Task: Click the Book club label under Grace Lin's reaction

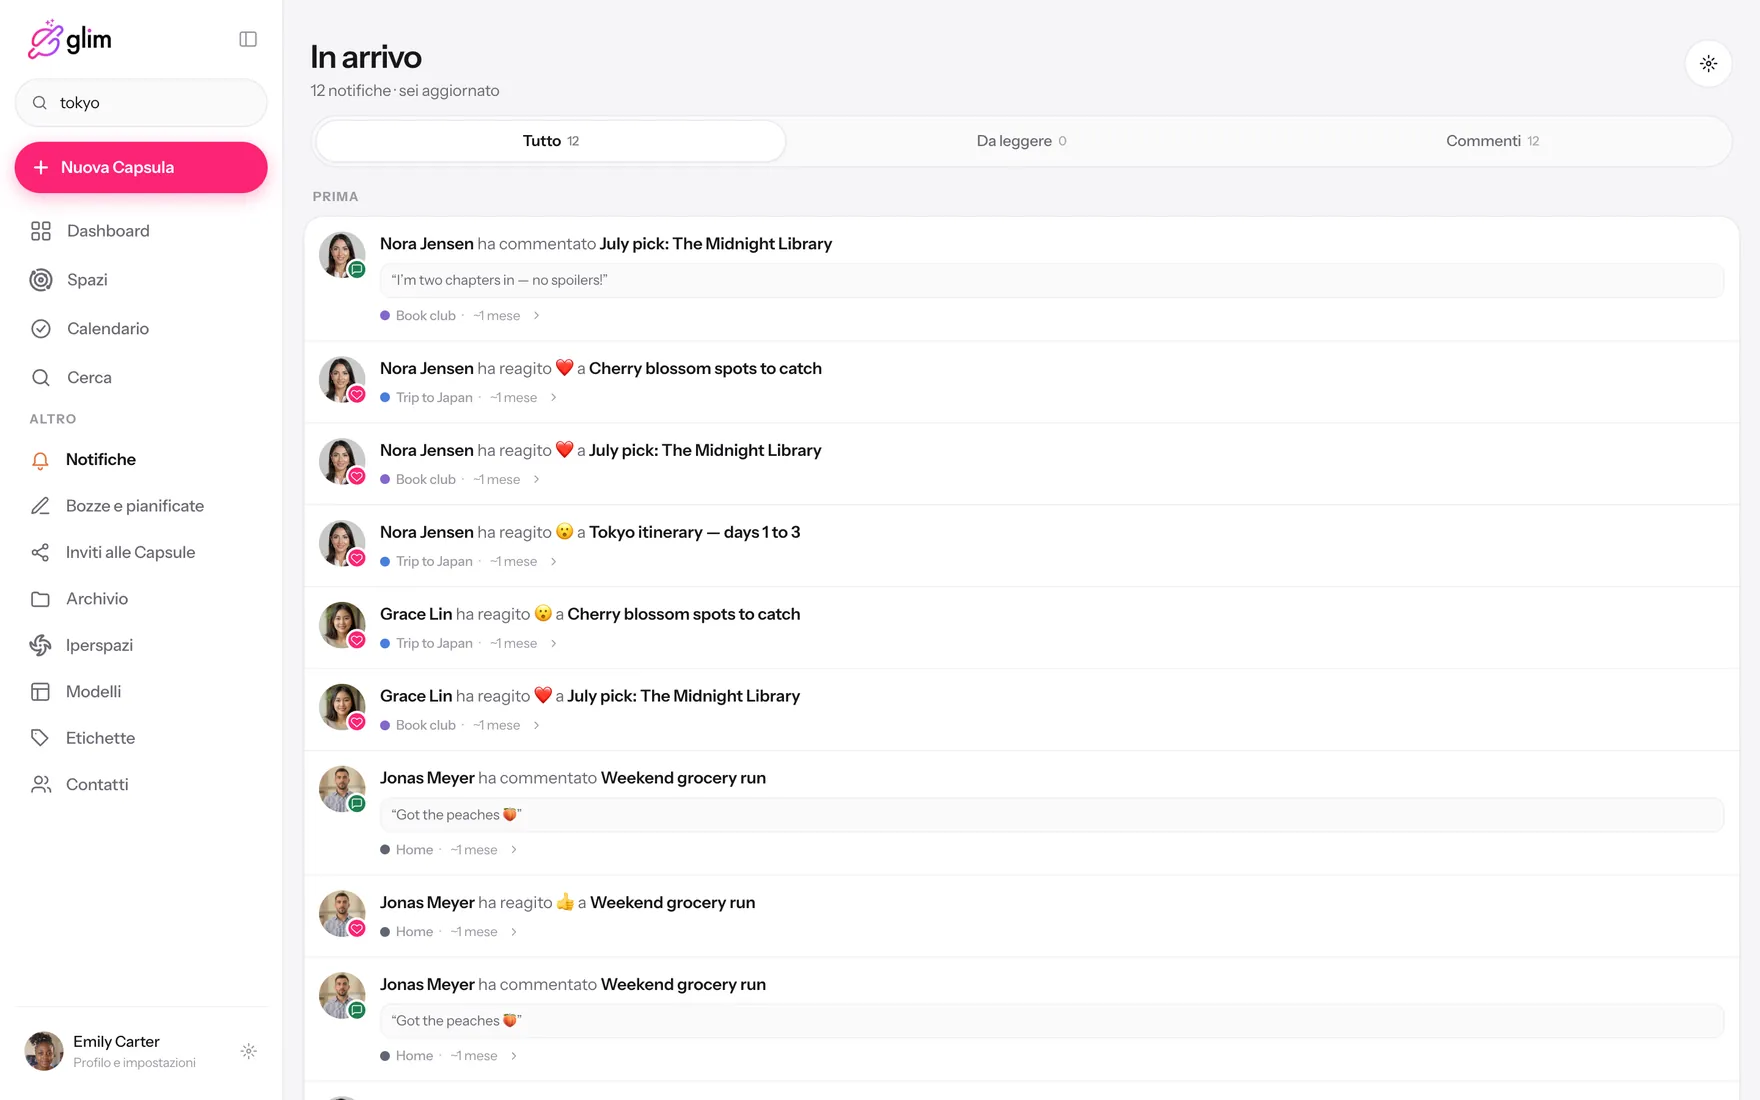Action: (426, 726)
